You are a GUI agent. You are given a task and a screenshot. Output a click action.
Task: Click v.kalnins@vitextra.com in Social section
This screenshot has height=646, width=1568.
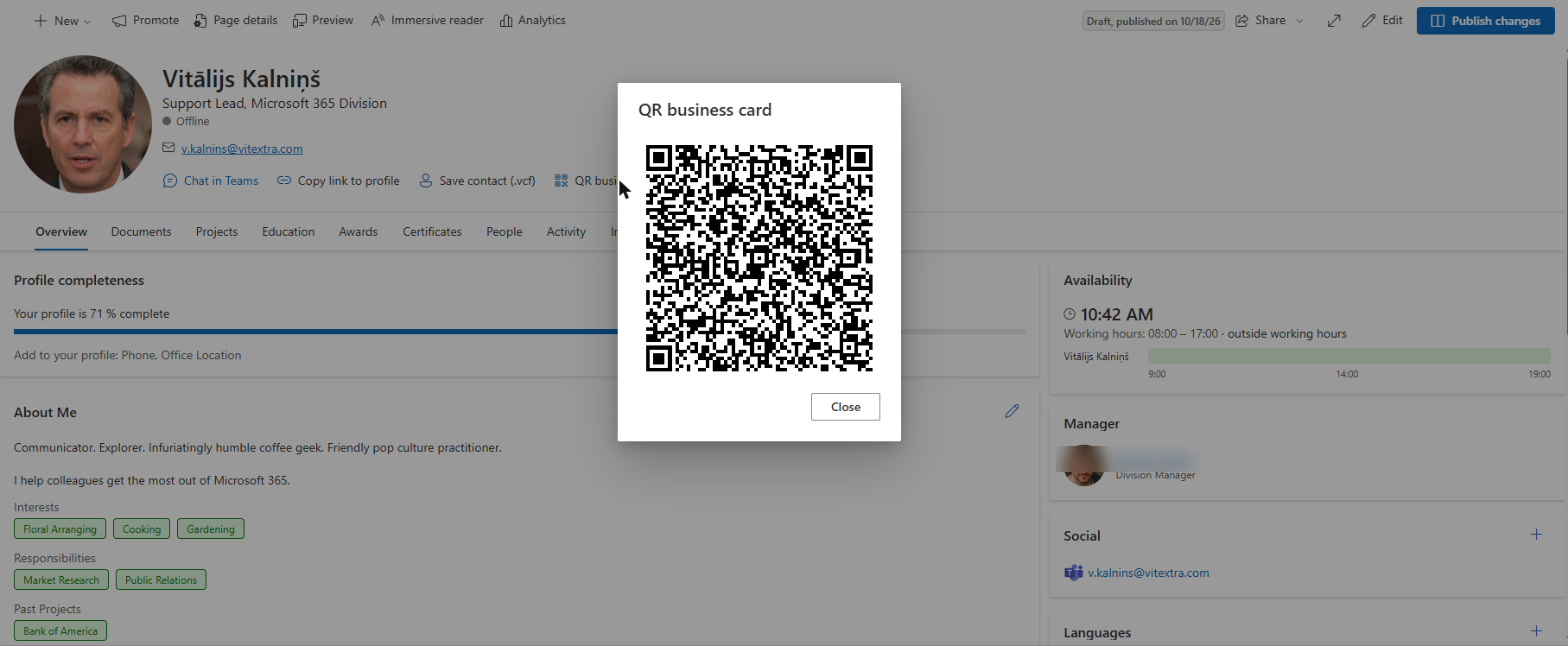click(x=1149, y=573)
